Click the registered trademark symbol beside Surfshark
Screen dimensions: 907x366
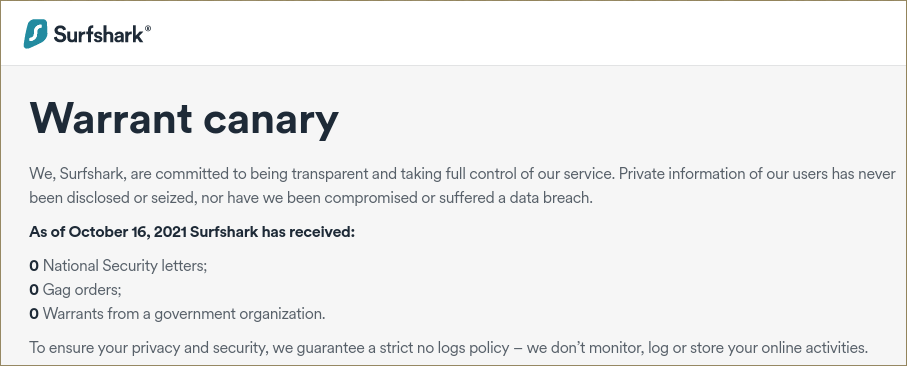point(148,28)
